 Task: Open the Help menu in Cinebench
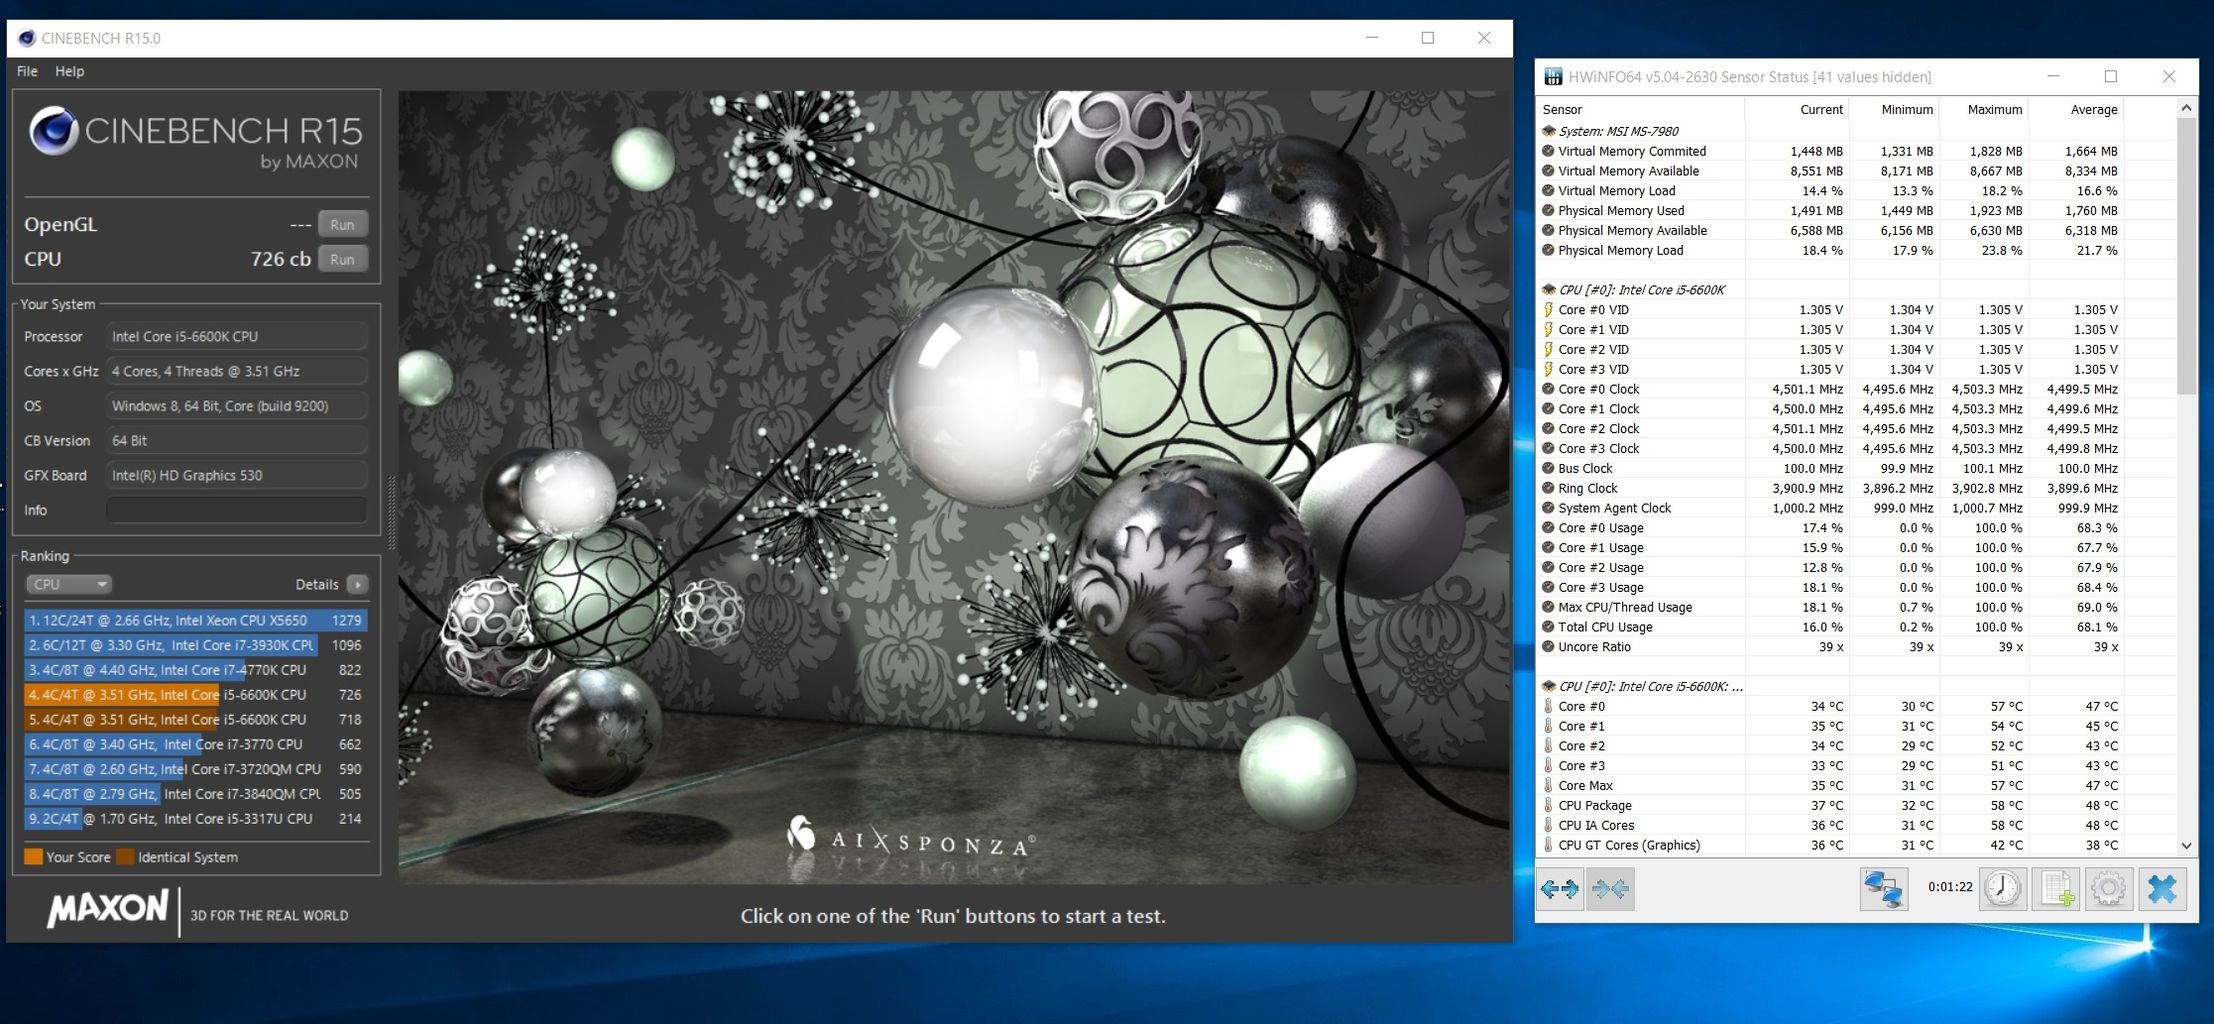[x=69, y=71]
